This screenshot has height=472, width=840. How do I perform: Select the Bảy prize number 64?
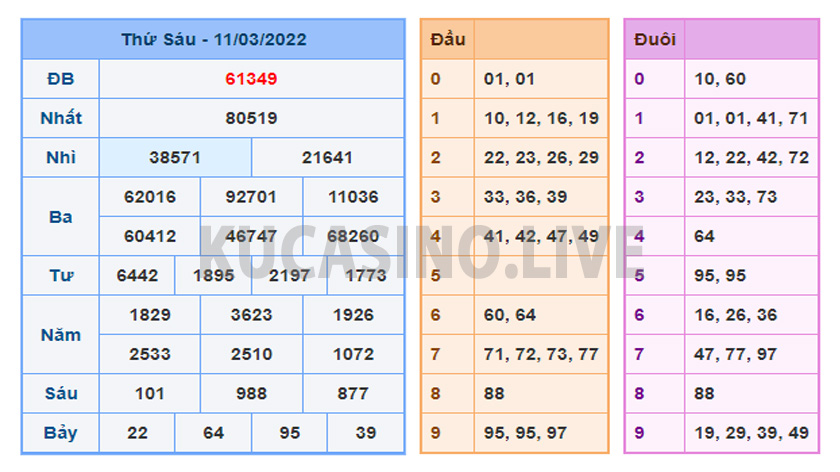[x=213, y=433]
